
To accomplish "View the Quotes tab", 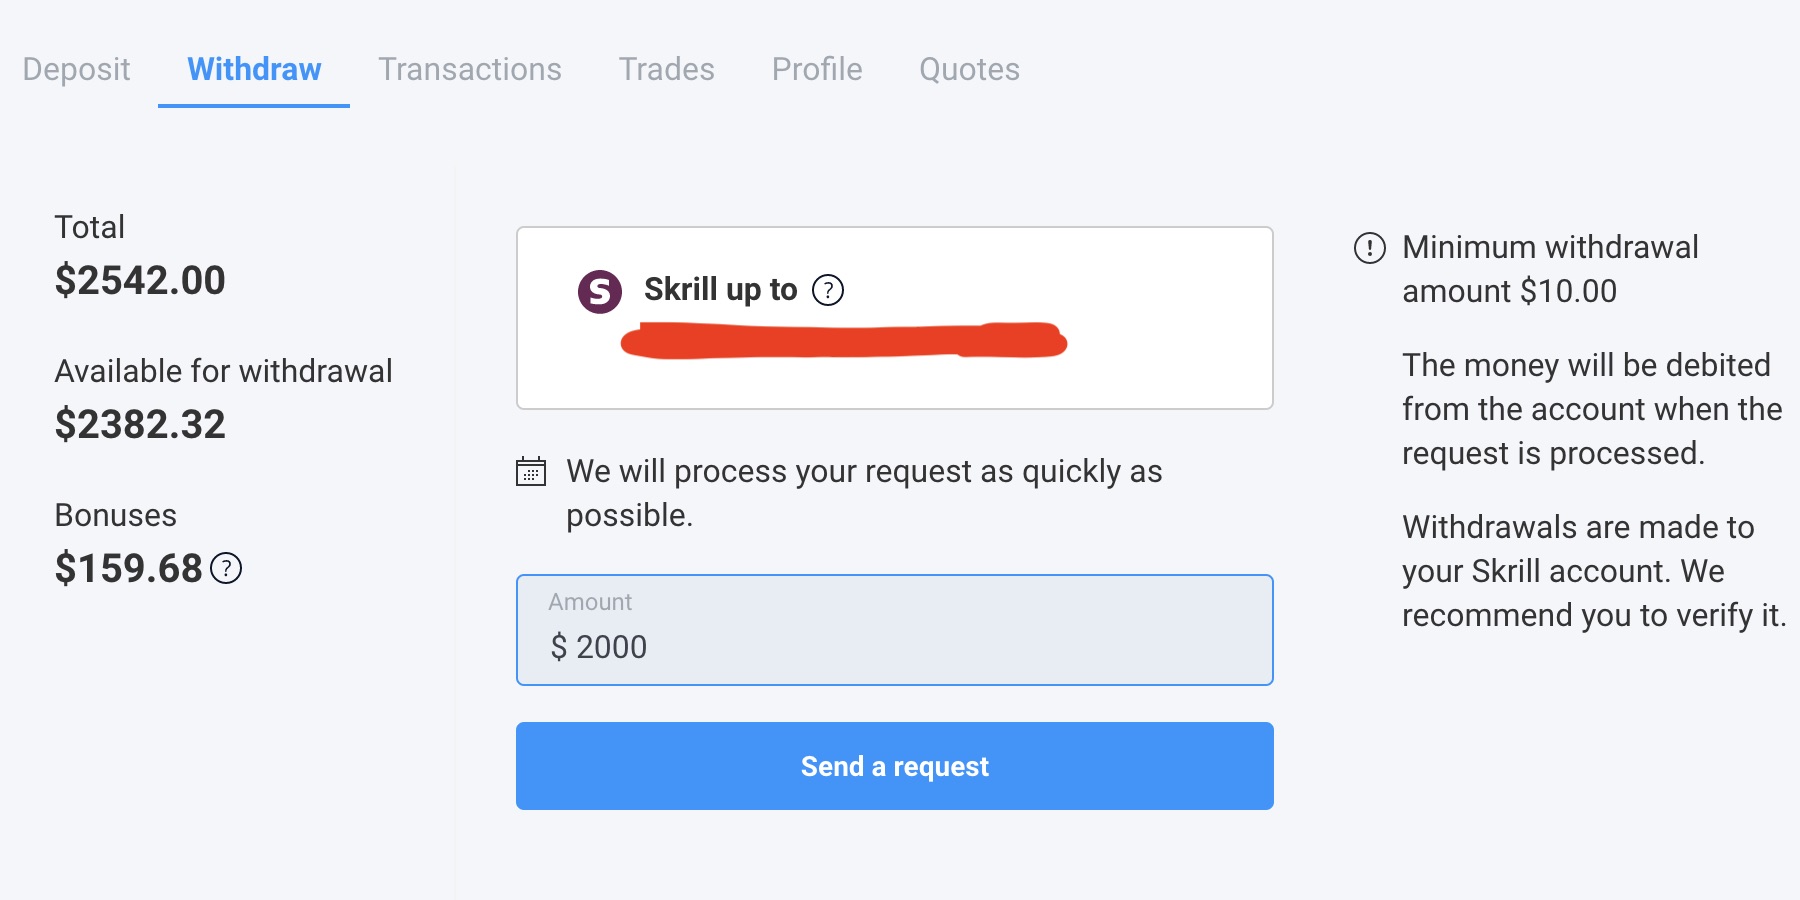I will 969,69.
